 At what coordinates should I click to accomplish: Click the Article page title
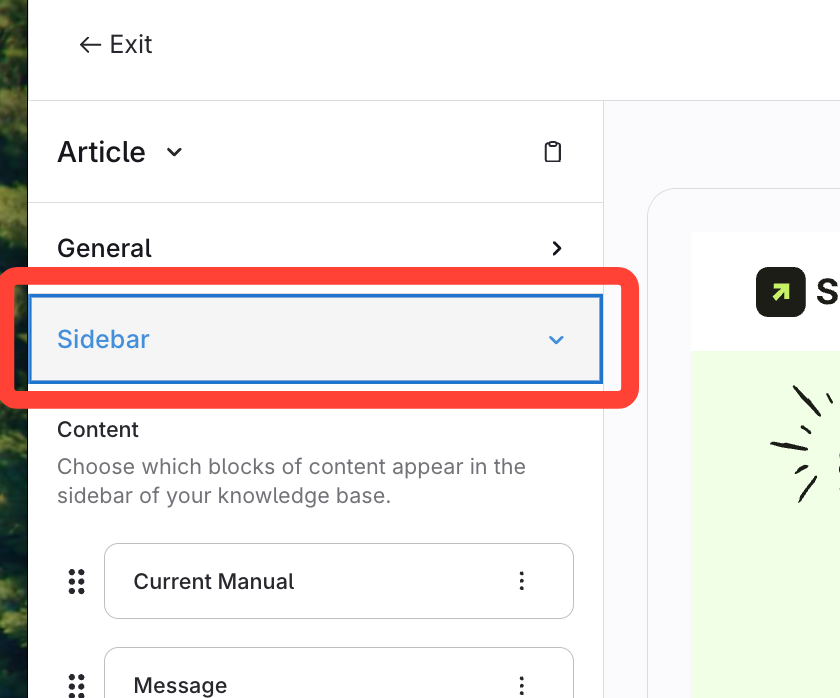click(101, 152)
